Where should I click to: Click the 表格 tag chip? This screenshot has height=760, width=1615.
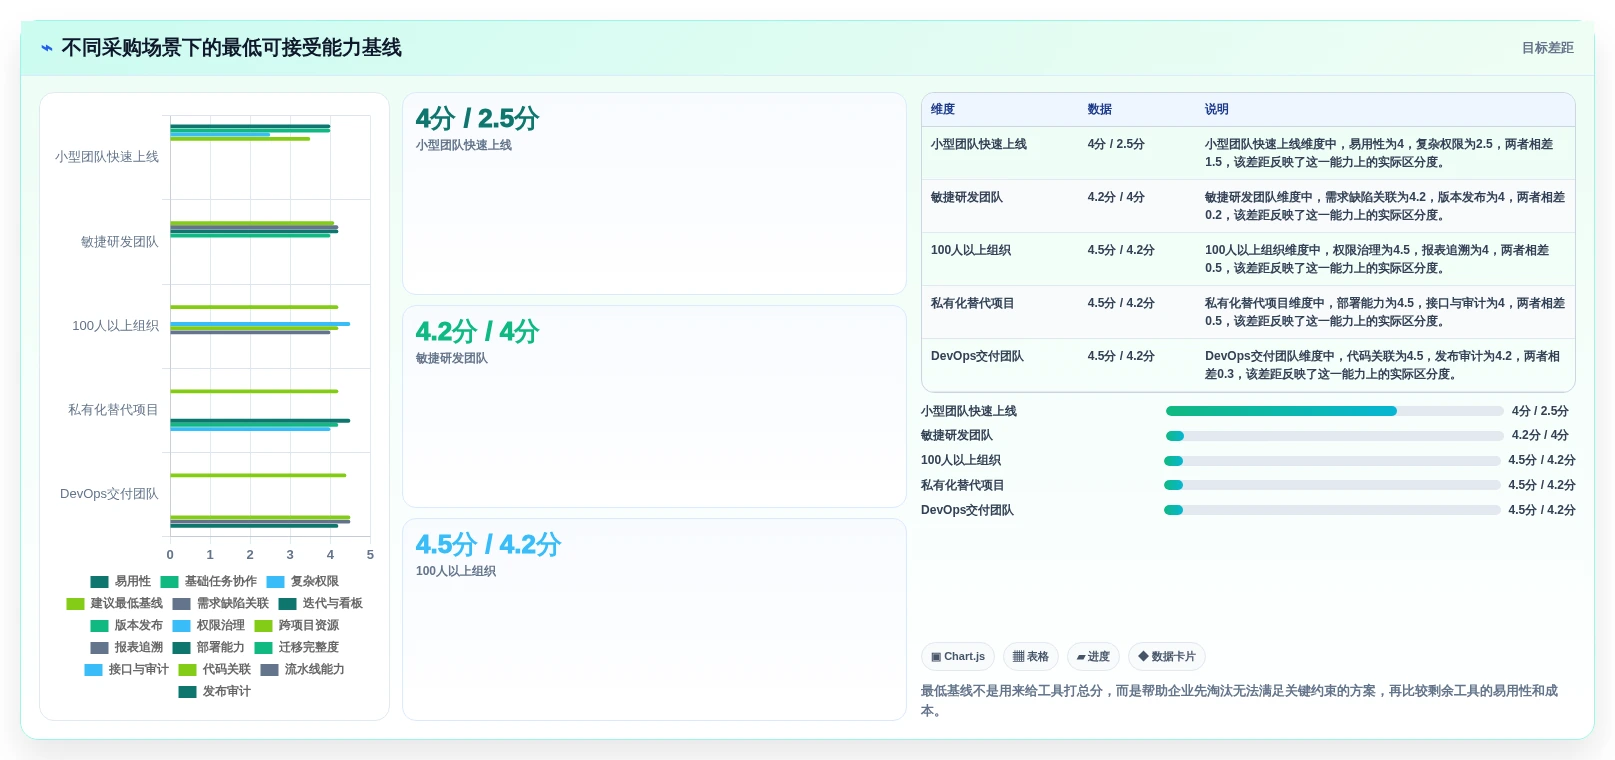1031,657
